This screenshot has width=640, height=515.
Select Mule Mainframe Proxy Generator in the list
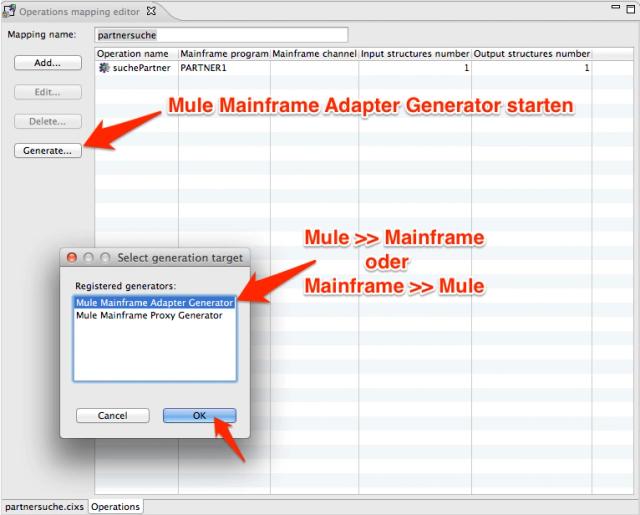point(149,315)
